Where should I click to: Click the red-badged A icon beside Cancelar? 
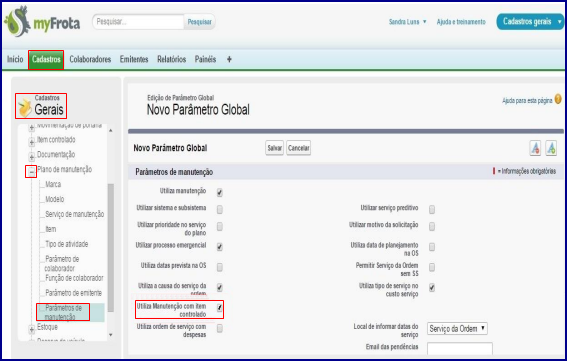[535, 148]
